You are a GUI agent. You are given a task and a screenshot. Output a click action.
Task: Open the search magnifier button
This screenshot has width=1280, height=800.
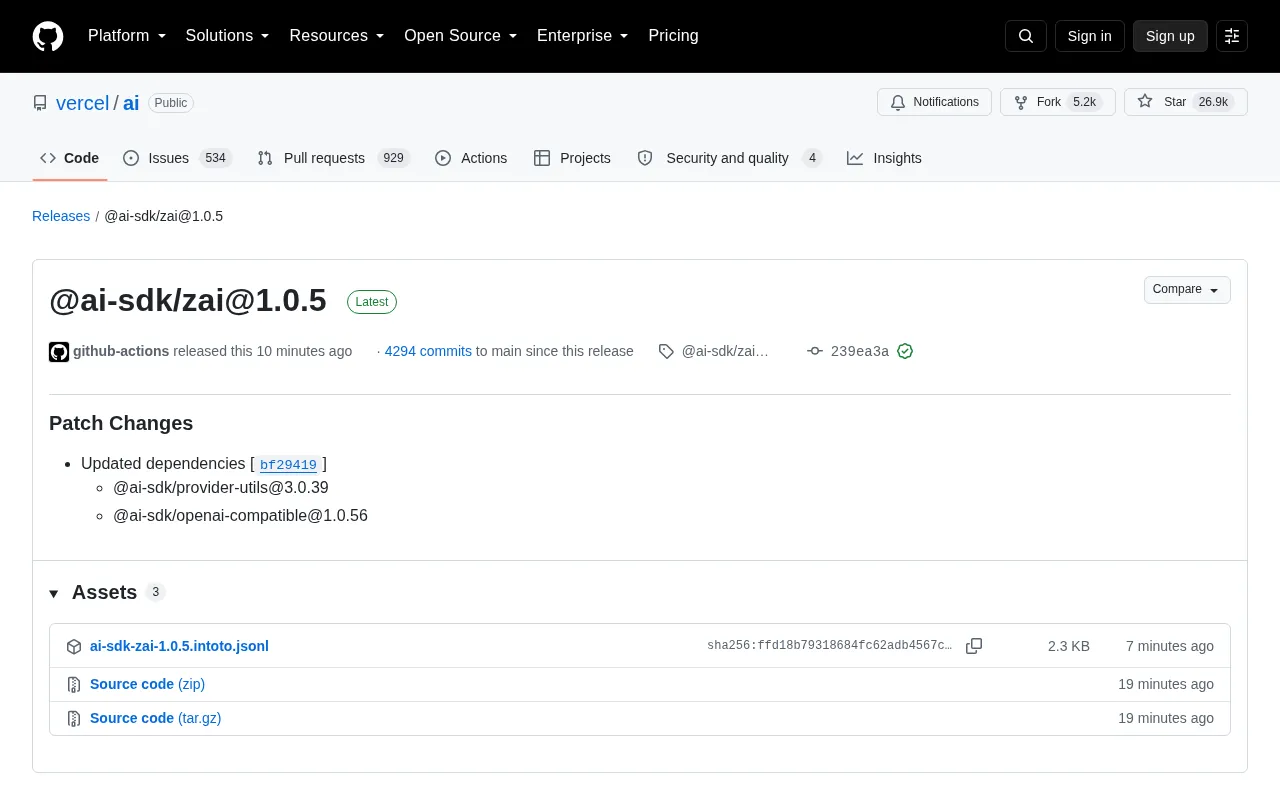coord(1026,36)
